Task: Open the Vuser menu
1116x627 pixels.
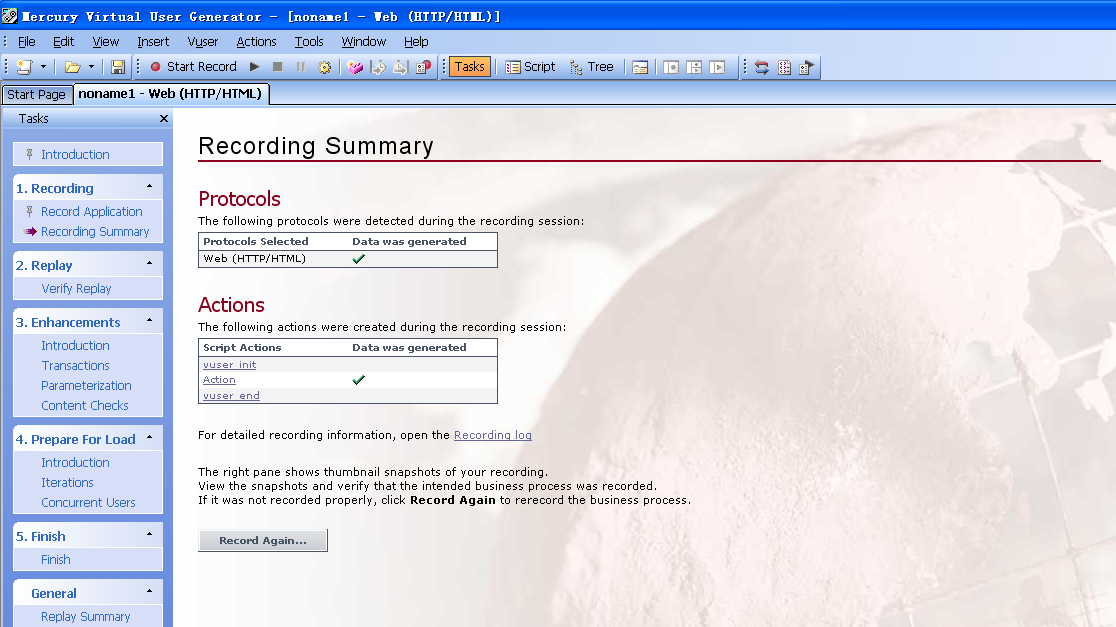Action: click(x=202, y=41)
